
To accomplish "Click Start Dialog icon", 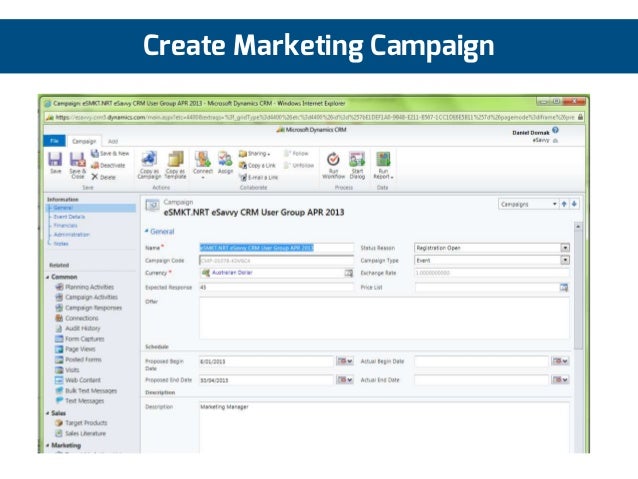I will 357,164.
